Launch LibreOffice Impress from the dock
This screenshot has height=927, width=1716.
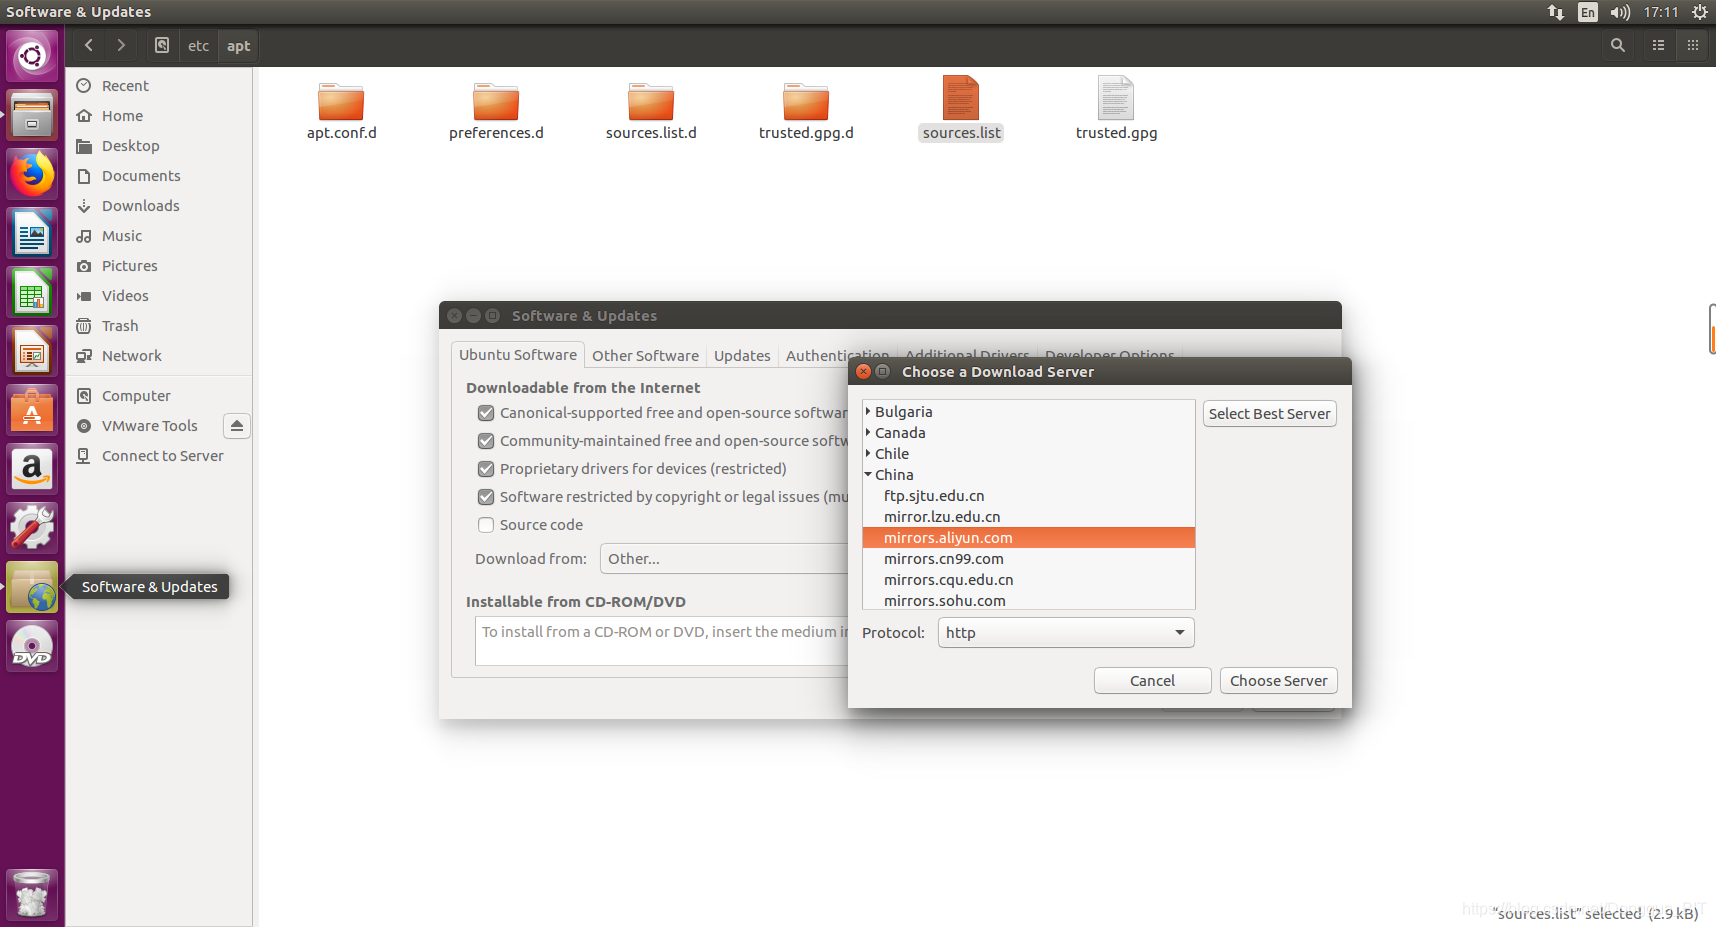32,352
